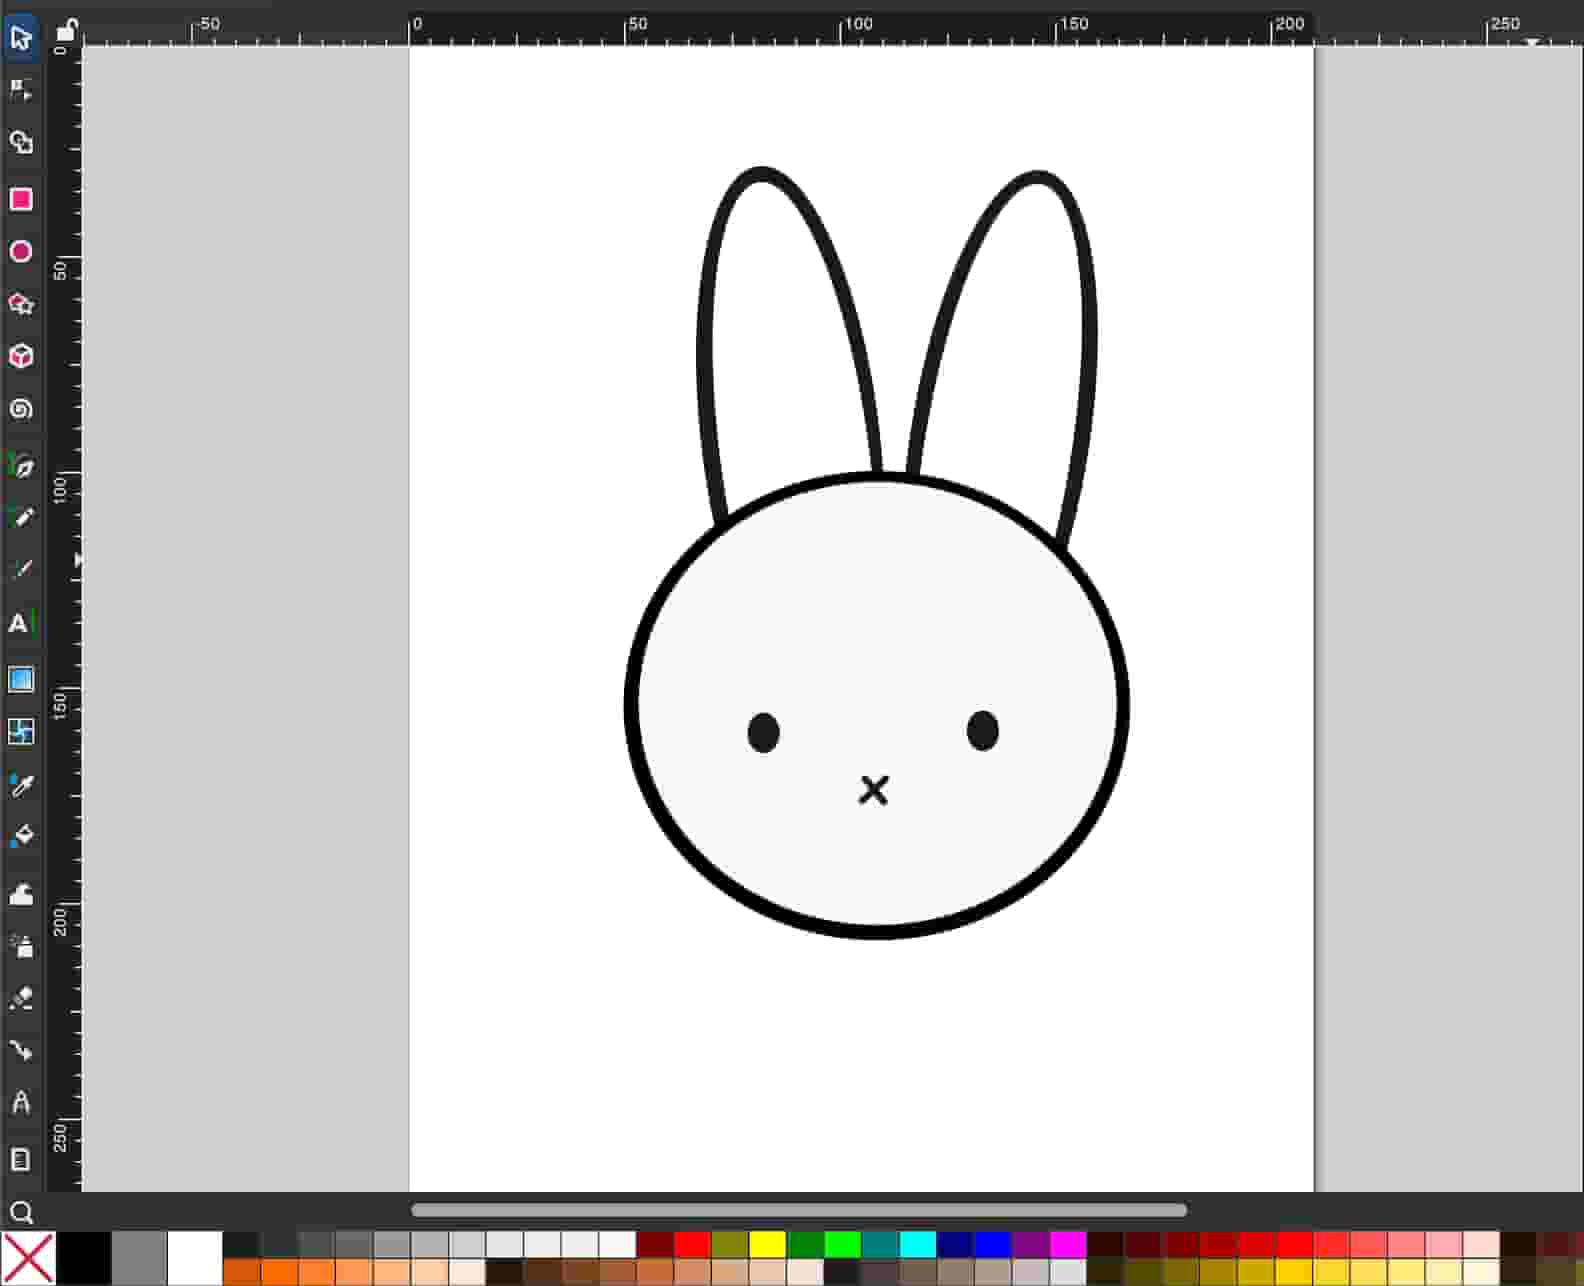Apply the large white palette swatch
This screenshot has width=1584, height=1286.
pyautogui.click(x=195, y=1258)
